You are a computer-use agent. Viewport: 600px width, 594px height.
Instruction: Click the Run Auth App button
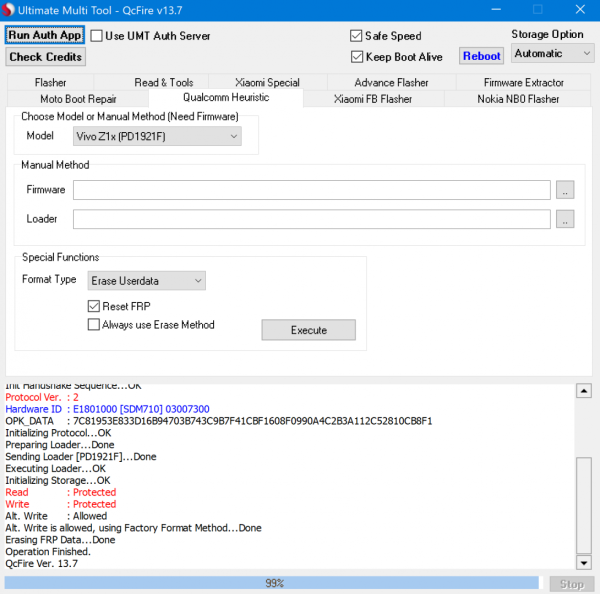(x=45, y=35)
